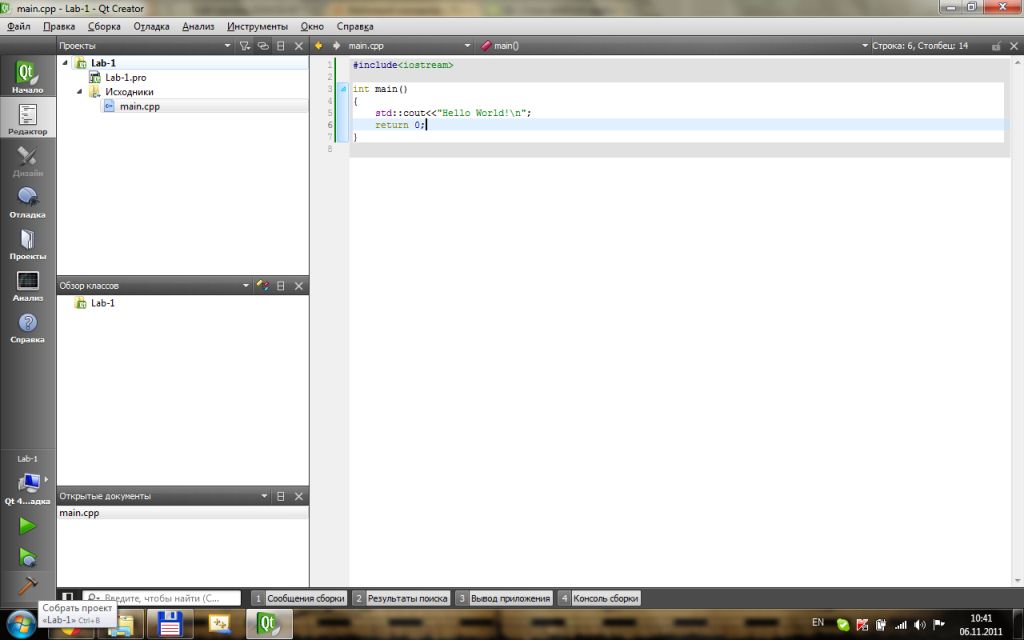This screenshot has width=1024, height=640.
Task: Click the EN language indicator
Action: point(818,622)
